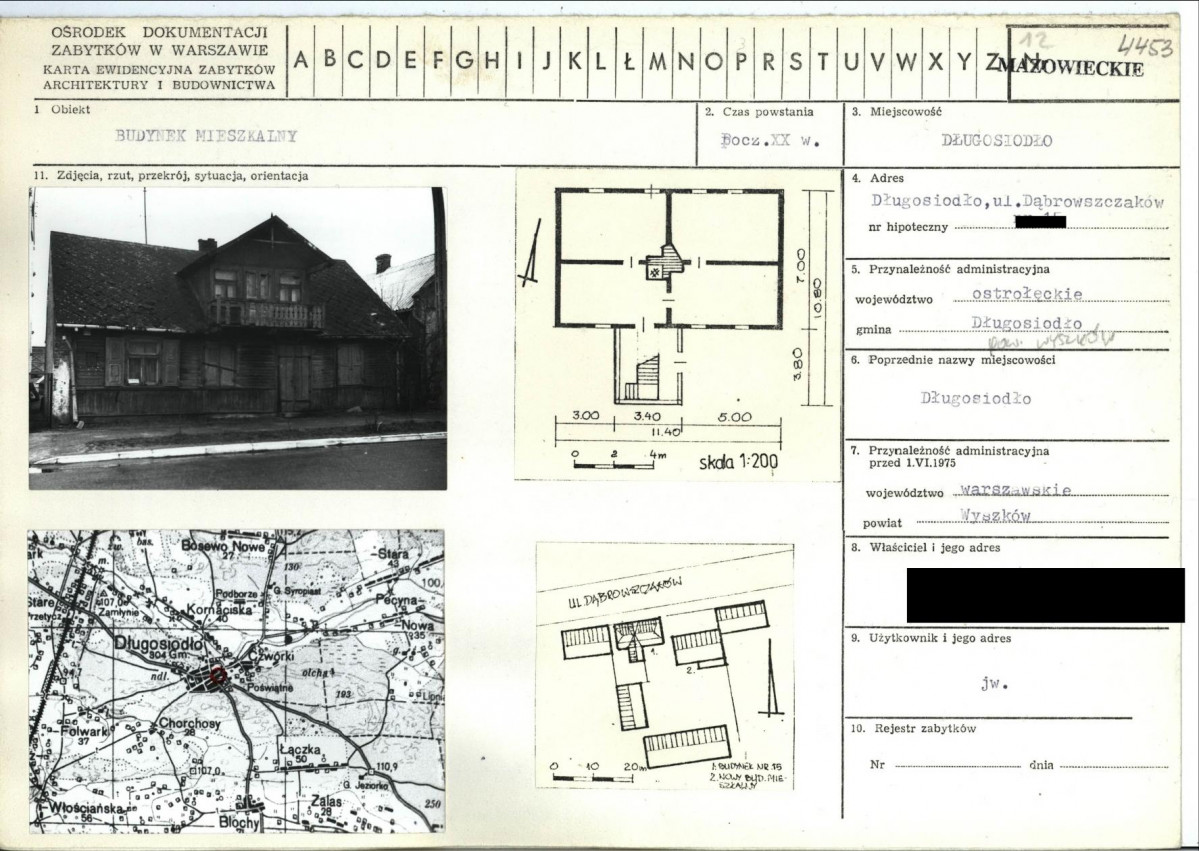Click the Miejscowość field DŁUGOSIODŁO
The height and width of the screenshot is (851, 1199).
[x=996, y=141]
